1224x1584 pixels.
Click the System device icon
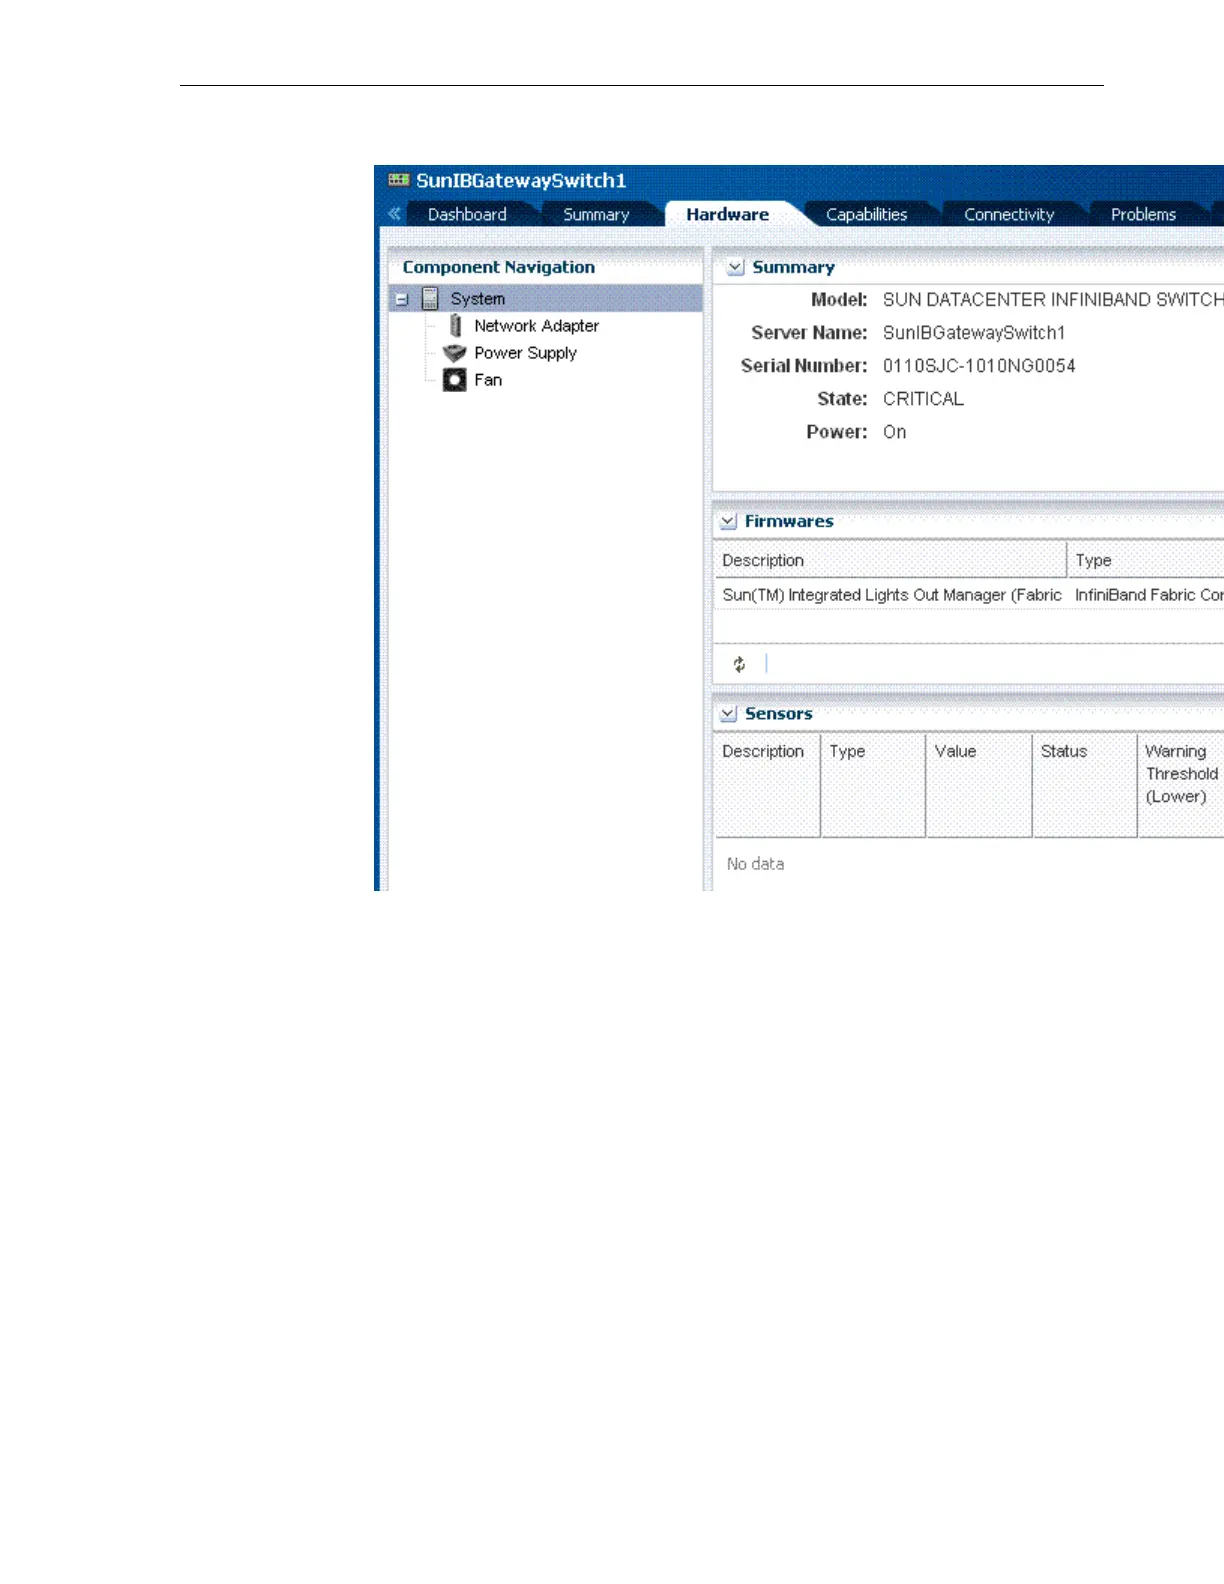[430, 298]
